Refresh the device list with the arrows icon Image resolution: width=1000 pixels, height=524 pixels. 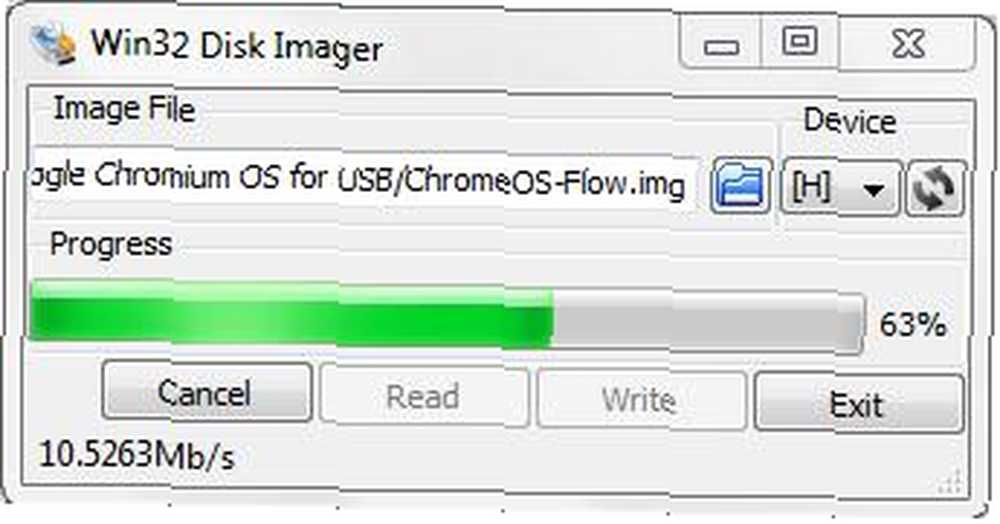tap(936, 189)
